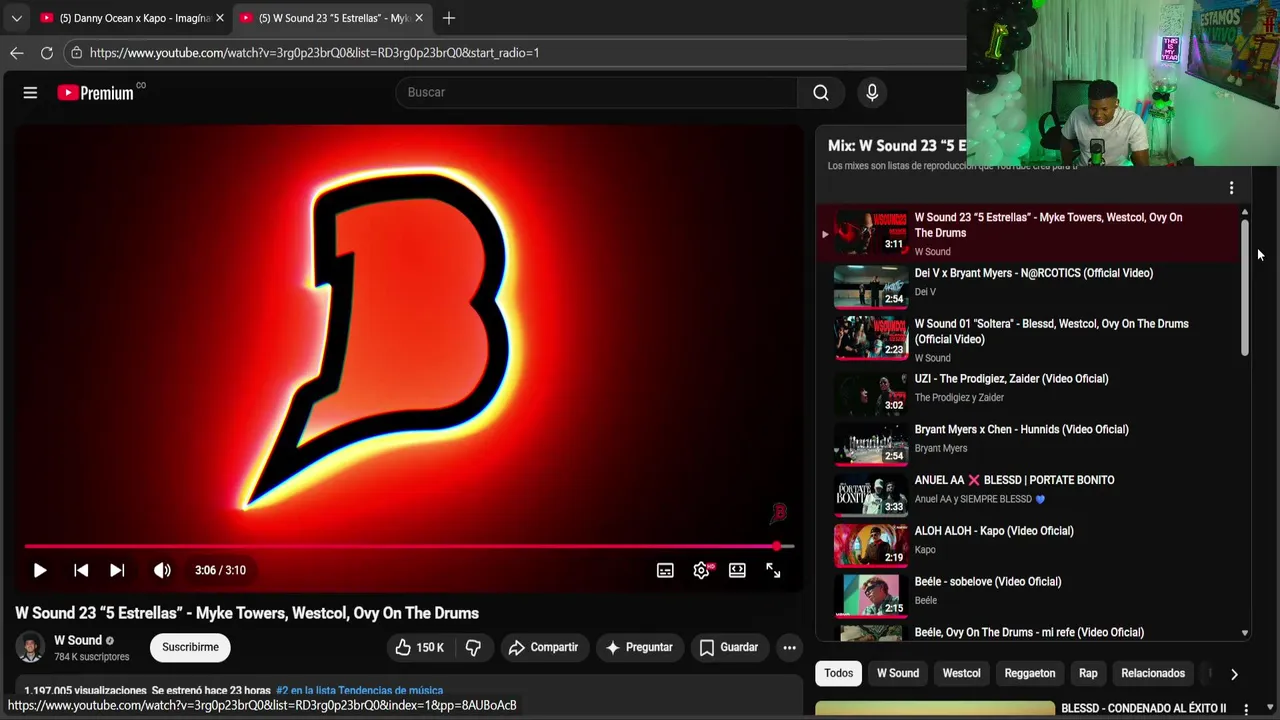Select the Rap filter chip
Screen dimensions: 1280x720
click(x=1088, y=673)
